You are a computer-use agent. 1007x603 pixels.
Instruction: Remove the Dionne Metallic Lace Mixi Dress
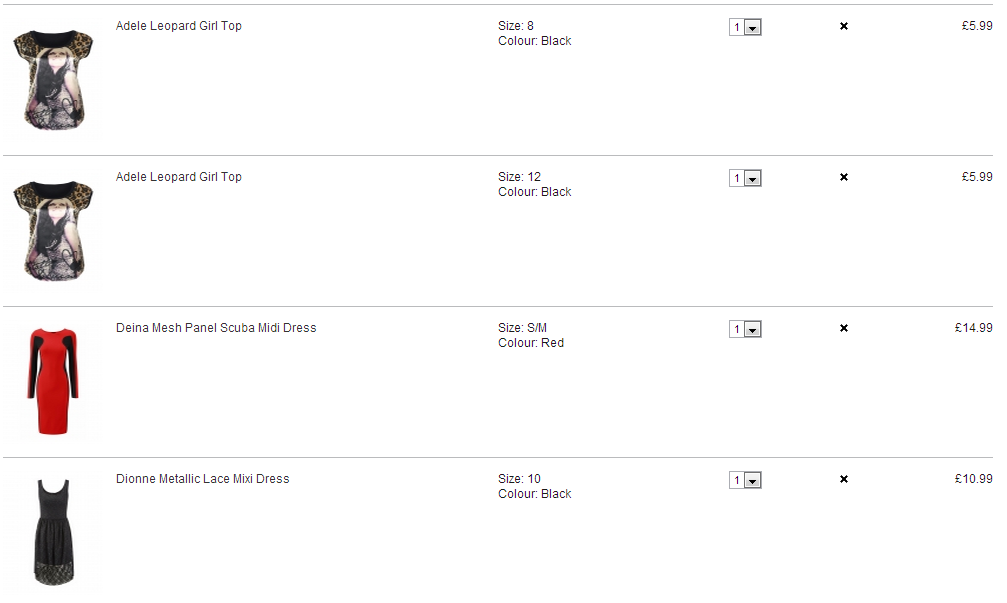point(844,479)
